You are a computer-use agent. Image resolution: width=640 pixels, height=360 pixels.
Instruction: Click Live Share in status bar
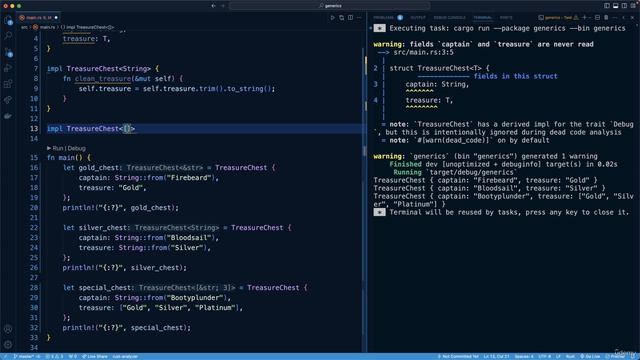pyautogui.click(x=95, y=356)
